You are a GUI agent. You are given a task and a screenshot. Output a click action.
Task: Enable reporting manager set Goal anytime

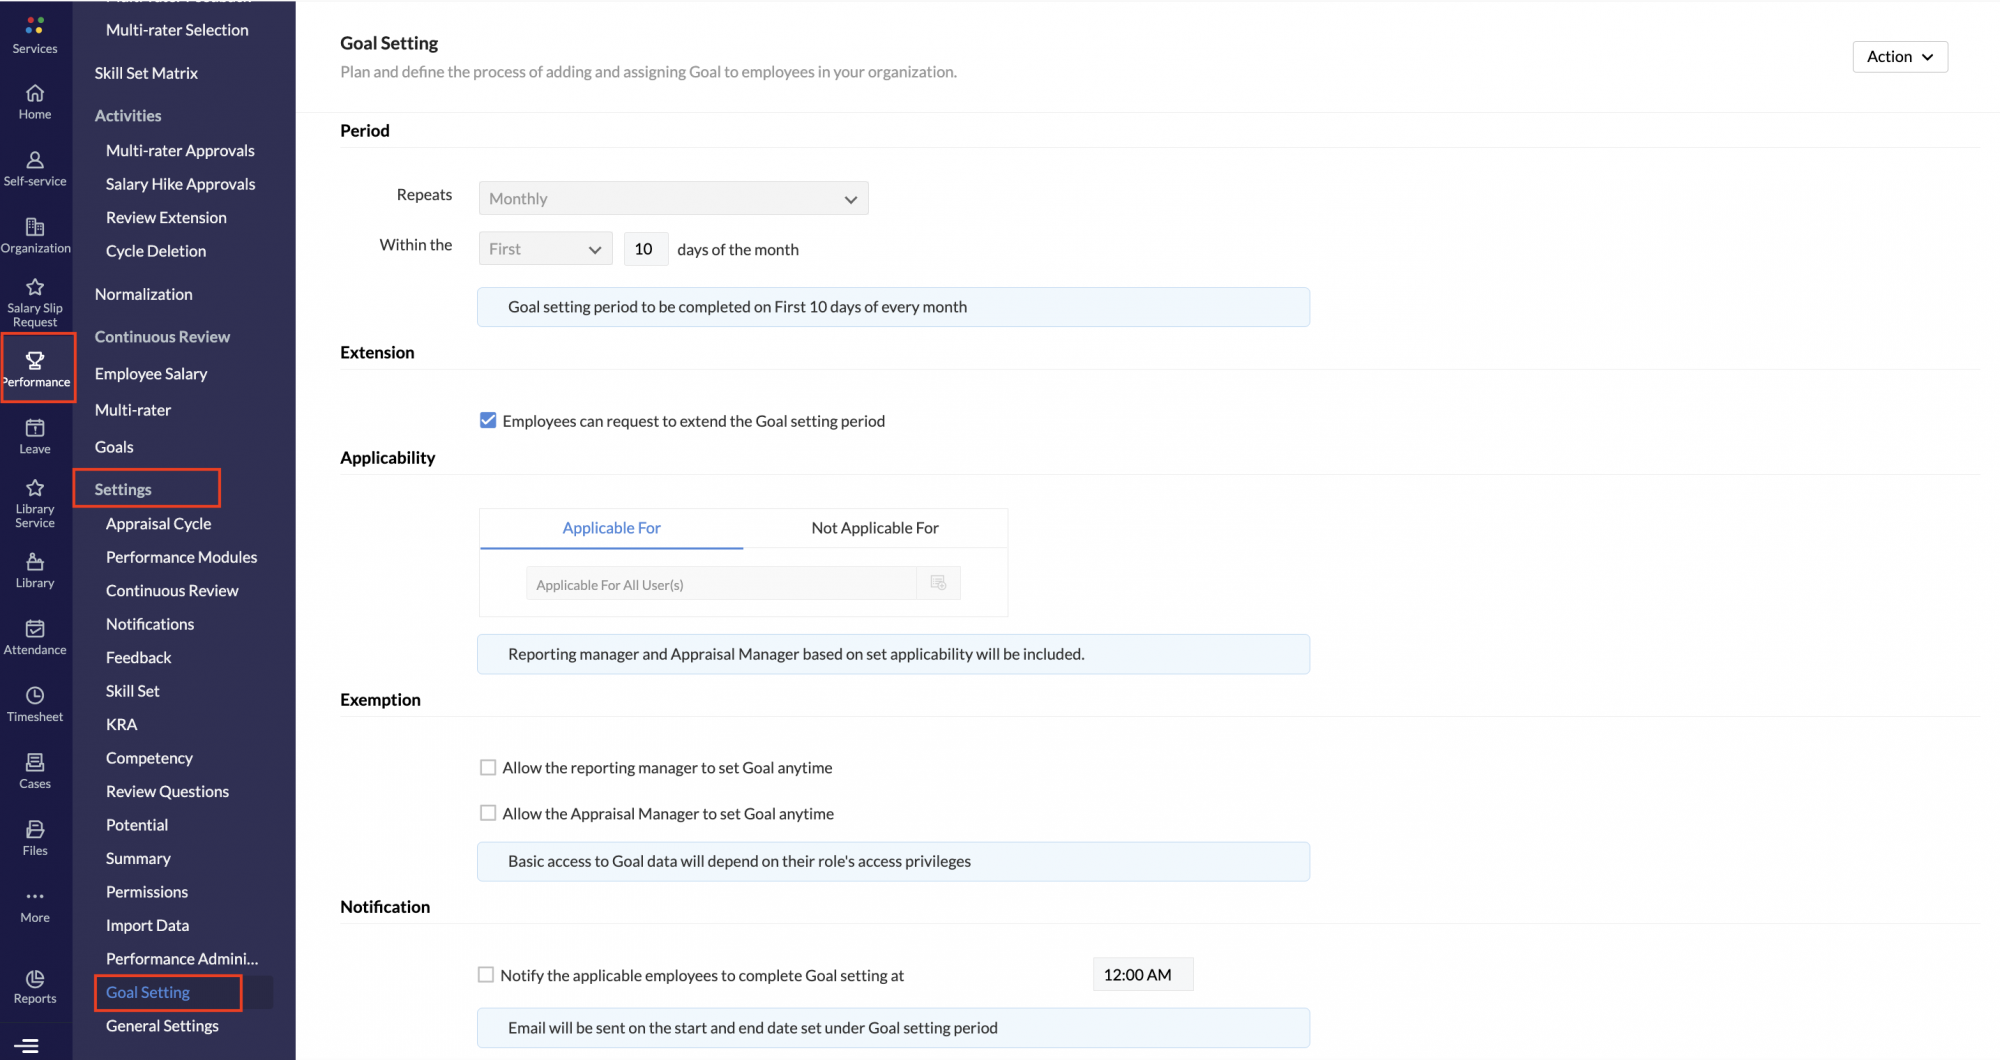click(488, 767)
